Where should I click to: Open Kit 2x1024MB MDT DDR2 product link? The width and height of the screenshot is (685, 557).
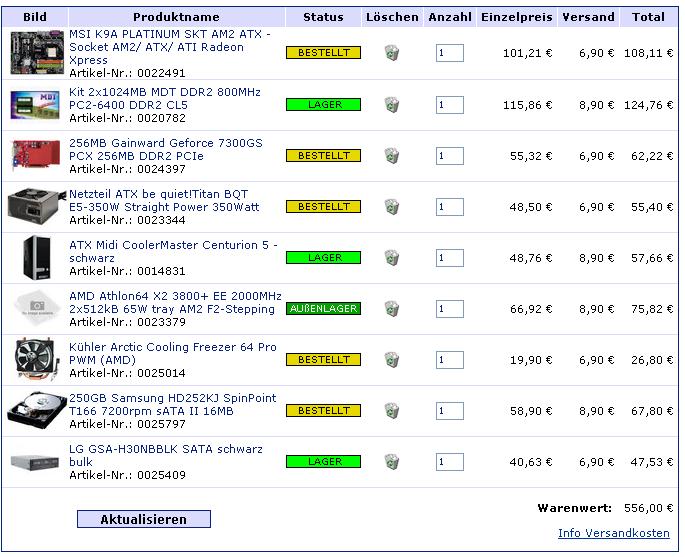click(165, 98)
